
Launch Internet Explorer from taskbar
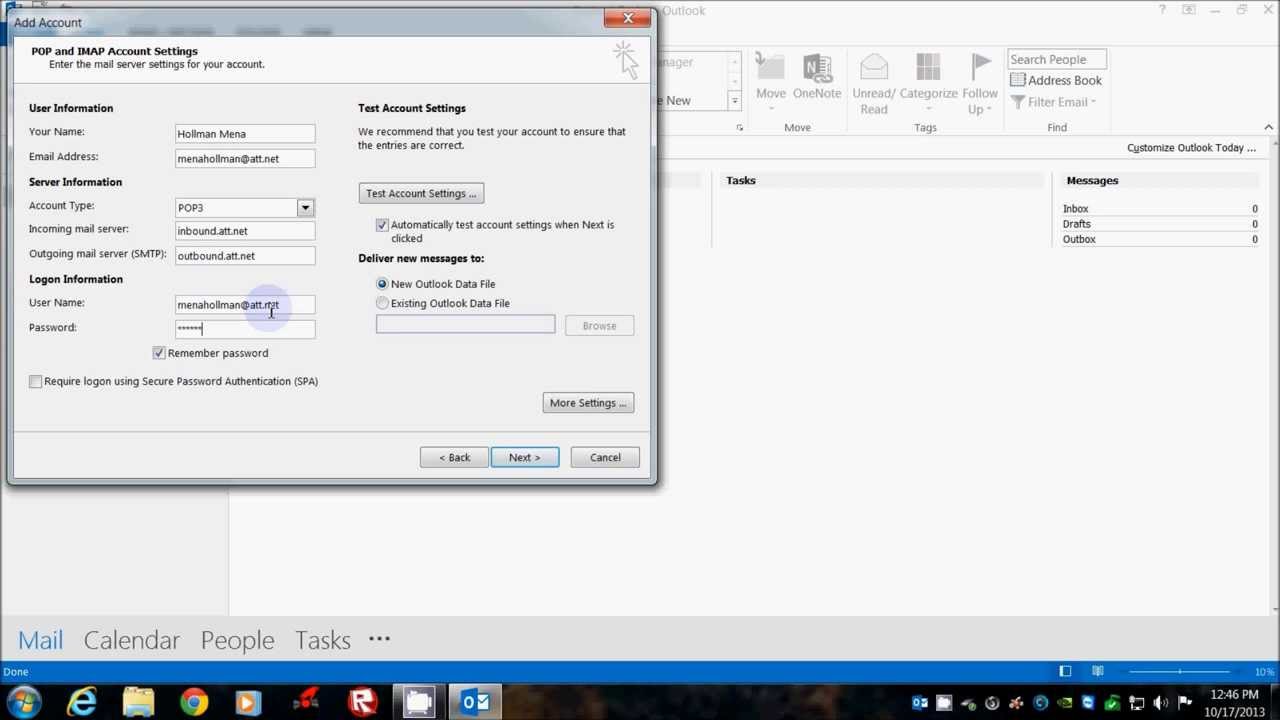click(x=82, y=702)
